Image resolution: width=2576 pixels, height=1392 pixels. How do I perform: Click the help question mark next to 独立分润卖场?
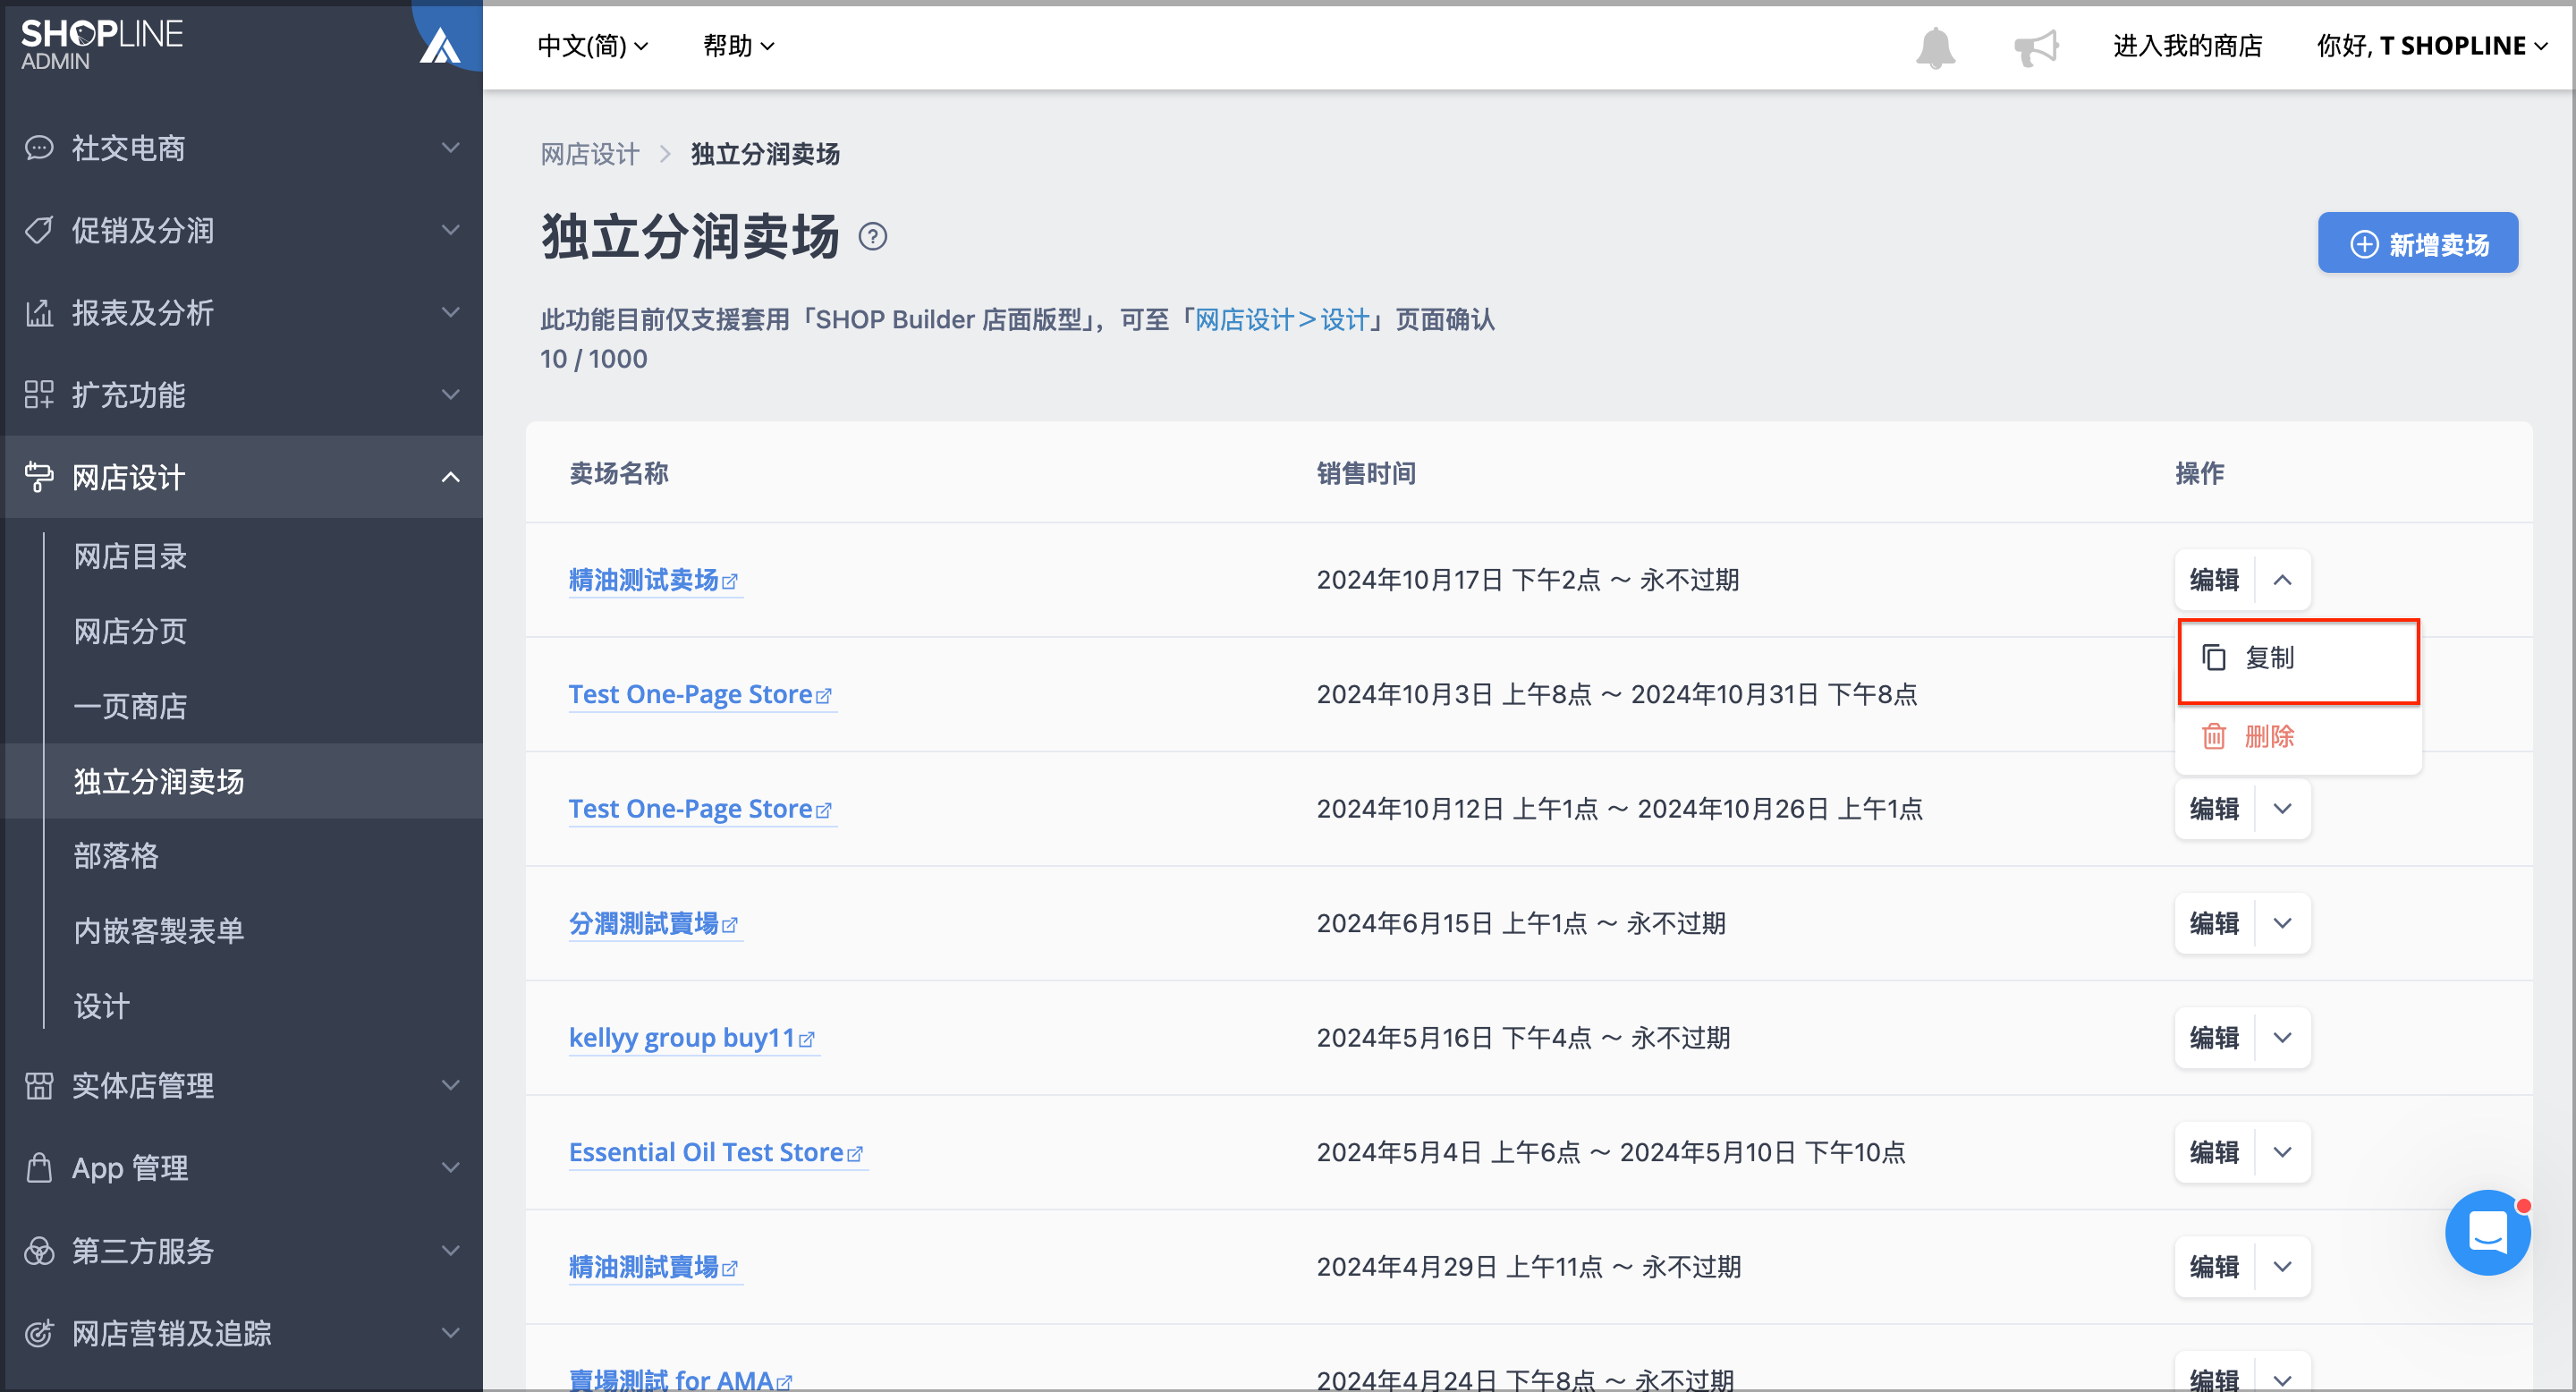(873, 237)
